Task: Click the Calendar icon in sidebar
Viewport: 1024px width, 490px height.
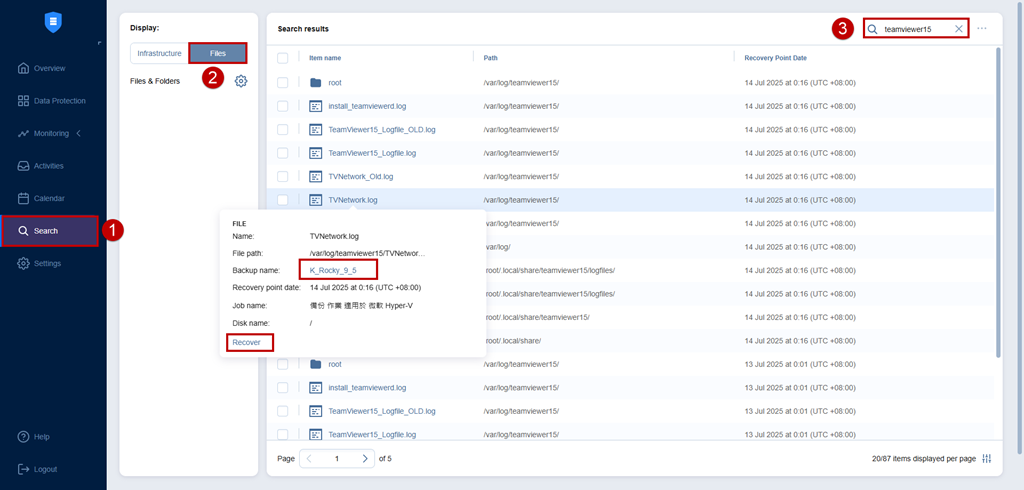Action: [24, 198]
